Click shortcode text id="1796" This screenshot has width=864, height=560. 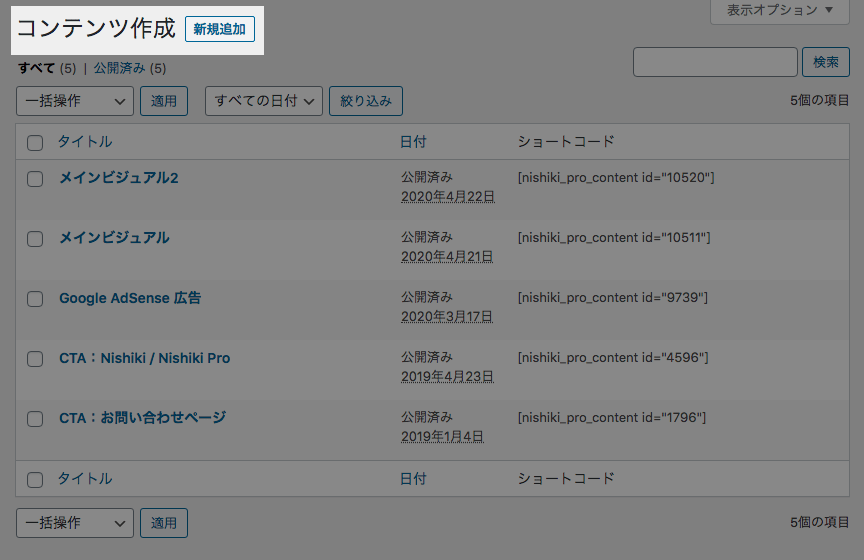(x=612, y=418)
